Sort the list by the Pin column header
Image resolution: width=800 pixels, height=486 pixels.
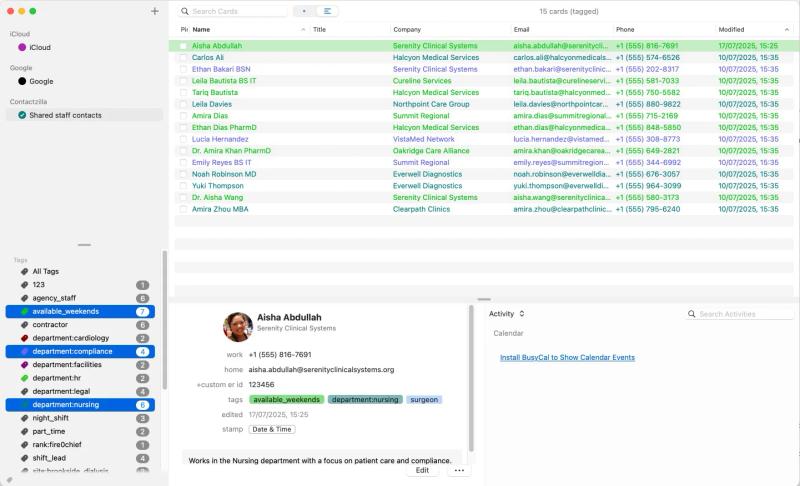pyautogui.click(x=184, y=30)
